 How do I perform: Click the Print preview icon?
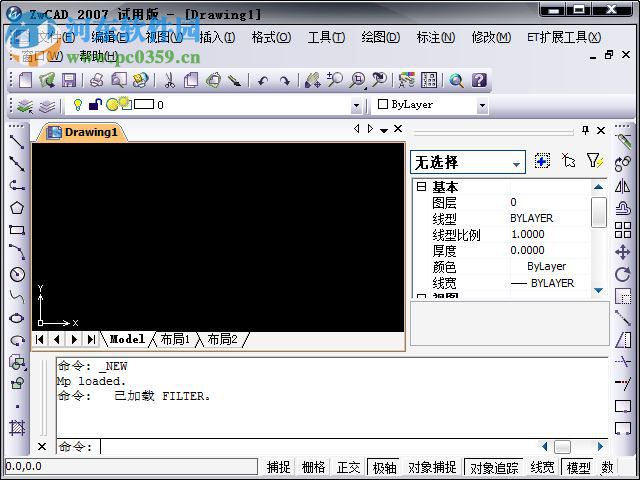point(119,80)
